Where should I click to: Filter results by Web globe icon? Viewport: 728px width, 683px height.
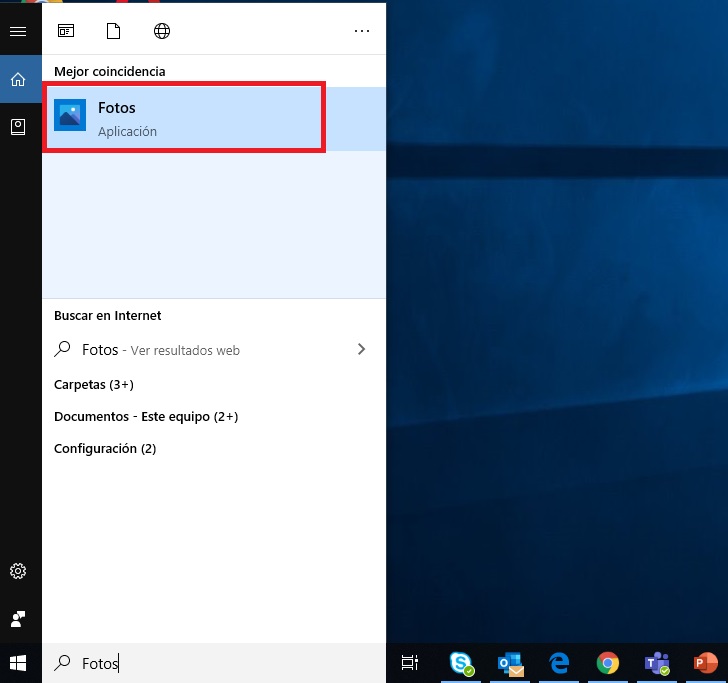[x=162, y=31]
